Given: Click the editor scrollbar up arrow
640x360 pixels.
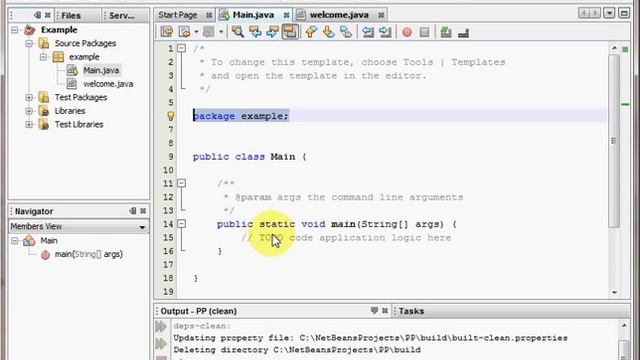Looking at the screenshot, I should pyautogui.click(x=614, y=48).
